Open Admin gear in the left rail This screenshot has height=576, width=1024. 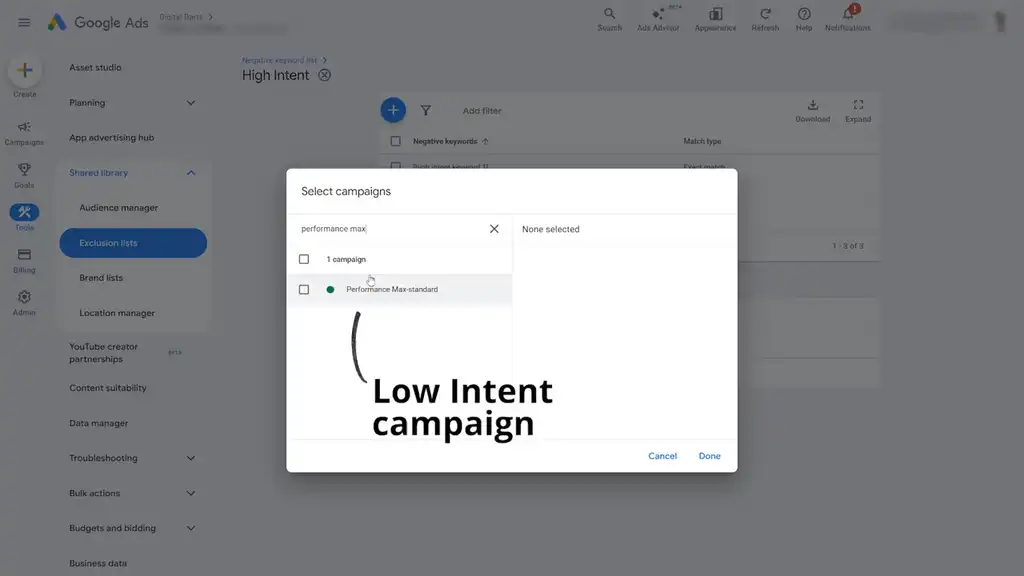pos(24,303)
